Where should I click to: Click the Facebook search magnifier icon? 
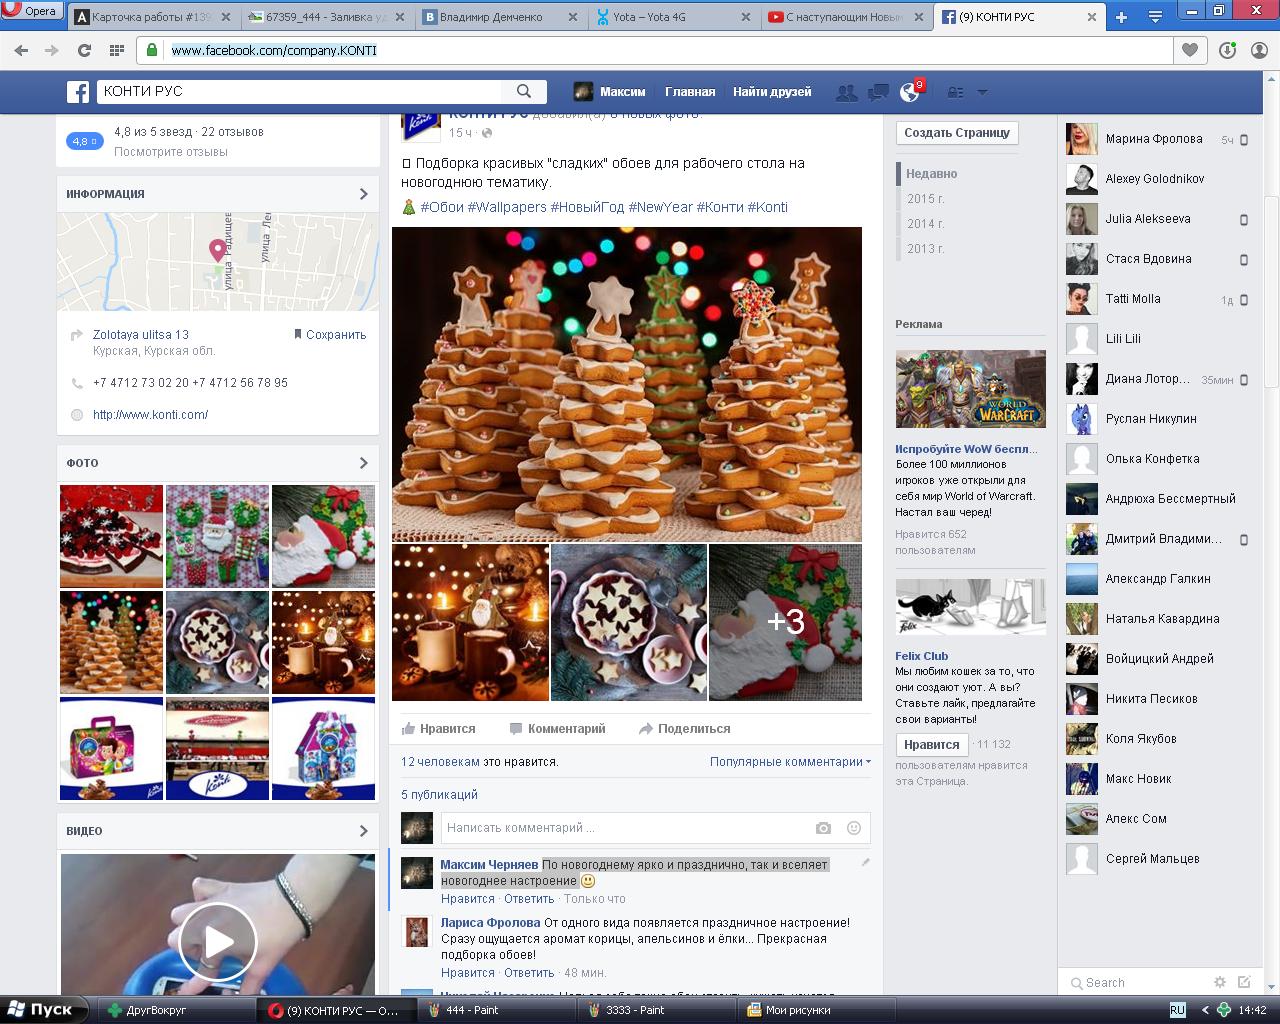[x=524, y=91]
